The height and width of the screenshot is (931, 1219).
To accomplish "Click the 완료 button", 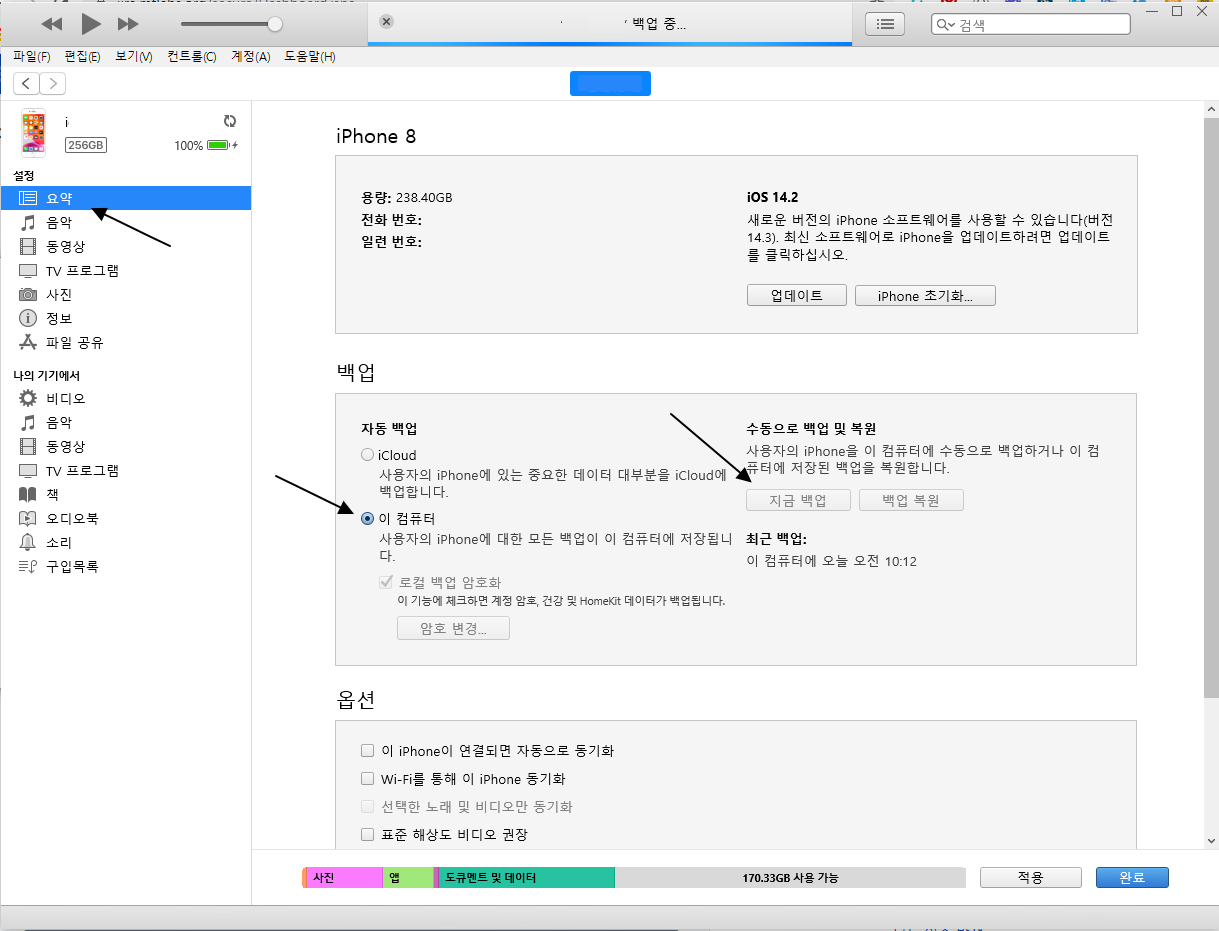I will pyautogui.click(x=1132, y=877).
